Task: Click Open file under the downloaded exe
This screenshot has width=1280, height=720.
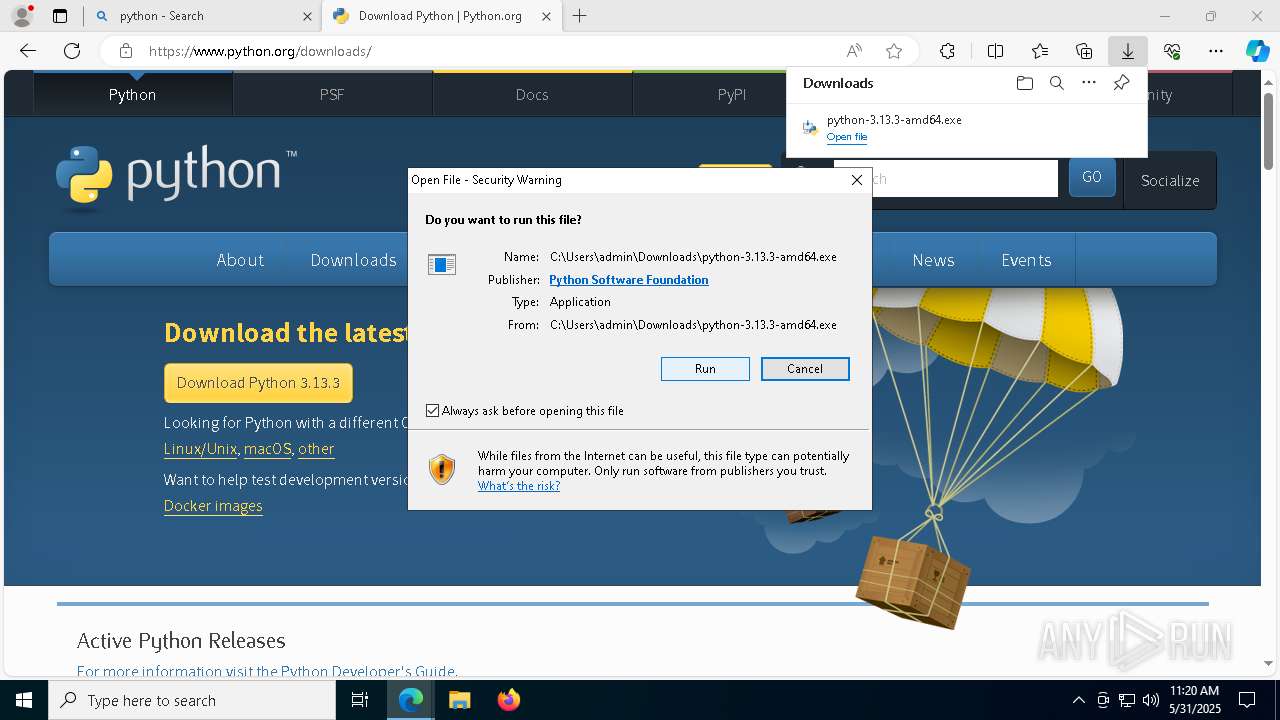Action: [x=847, y=137]
